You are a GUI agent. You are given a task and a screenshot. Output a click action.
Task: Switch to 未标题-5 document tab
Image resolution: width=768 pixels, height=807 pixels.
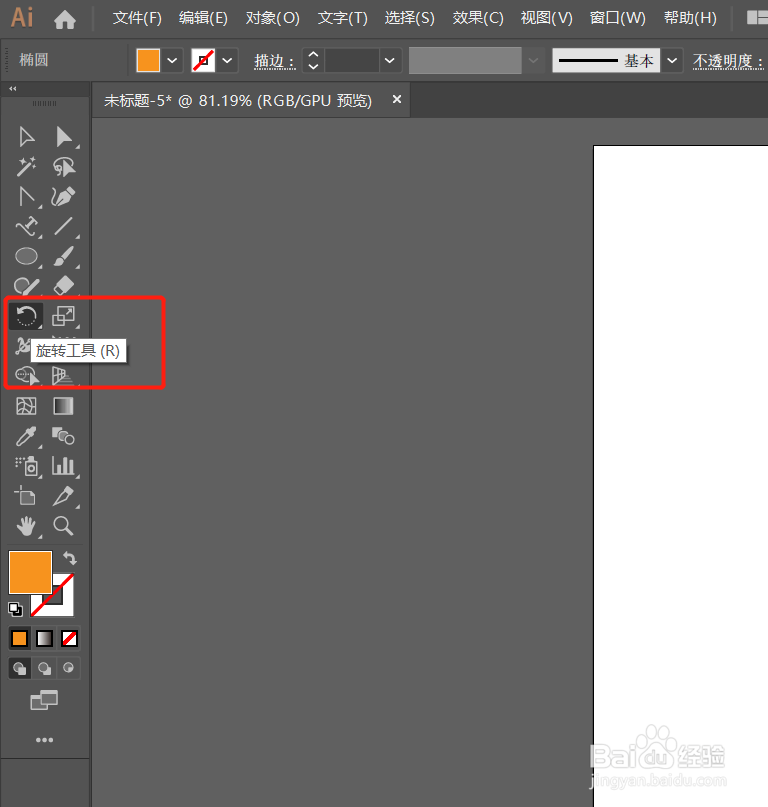[238, 100]
